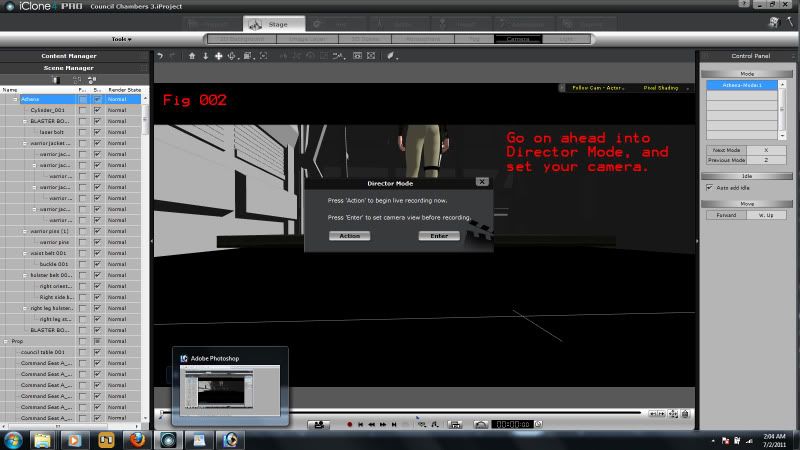Collapse the right leg holster node
Image resolution: width=800 pixels, height=450 pixels.
tap(24, 308)
